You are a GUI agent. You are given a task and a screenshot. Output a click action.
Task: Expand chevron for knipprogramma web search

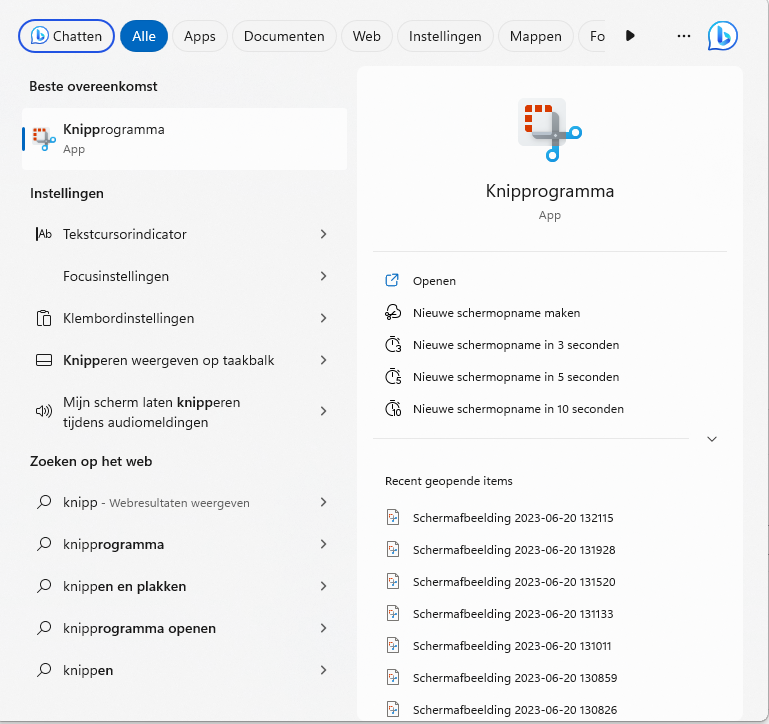pos(323,544)
